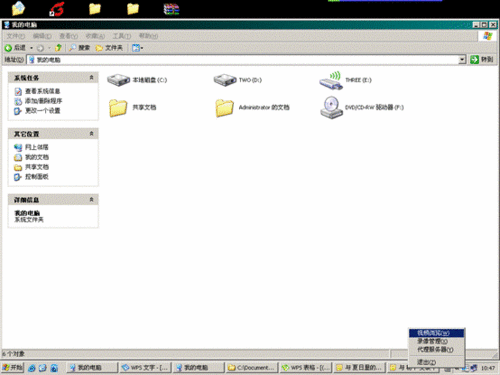
Task: Click the Up folder toolbar icon
Action: coord(58,48)
